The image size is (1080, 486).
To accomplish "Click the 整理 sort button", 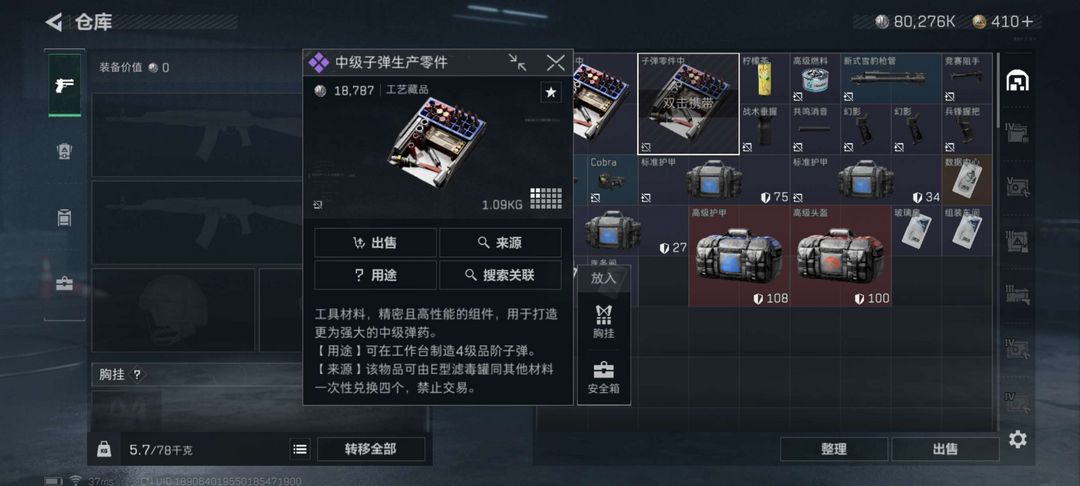I will point(833,449).
